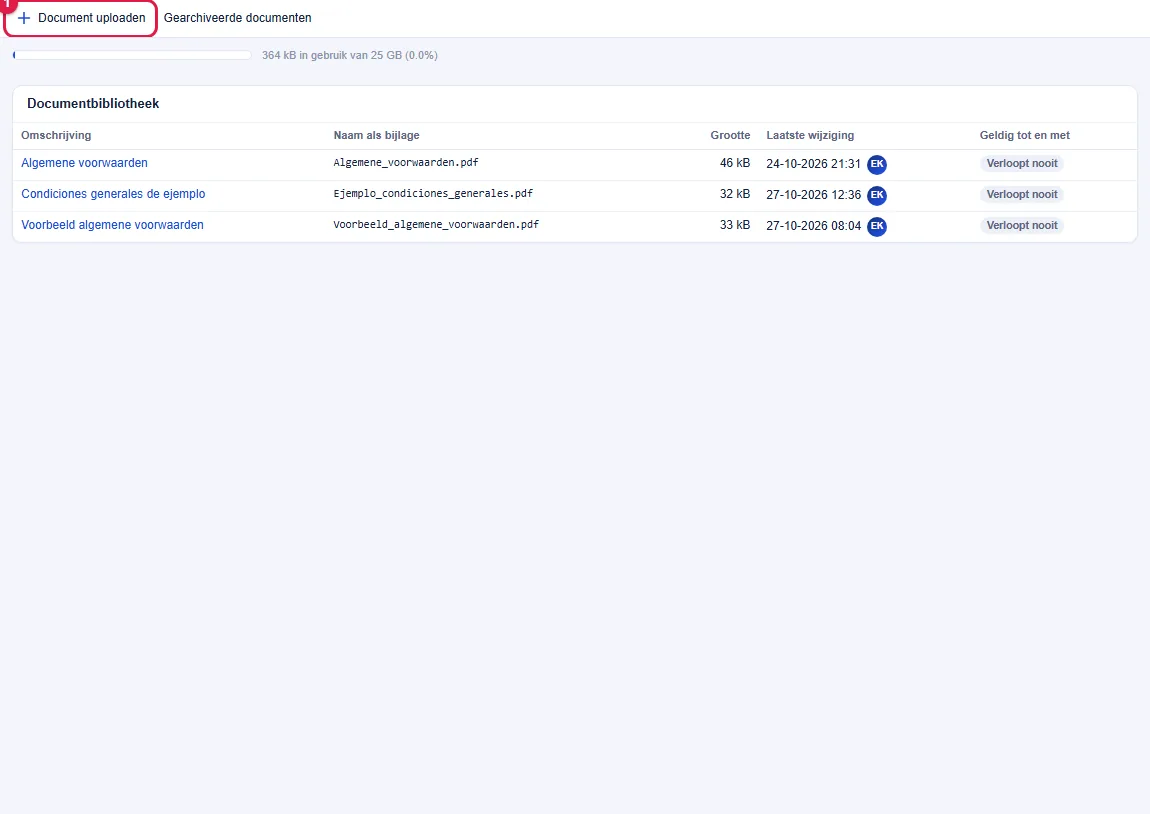Image resolution: width=1150 pixels, height=814 pixels.
Task: Click Verloopt nooit badge for Ejemplo_condiciones_generales.pdf
Action: 1022,194
